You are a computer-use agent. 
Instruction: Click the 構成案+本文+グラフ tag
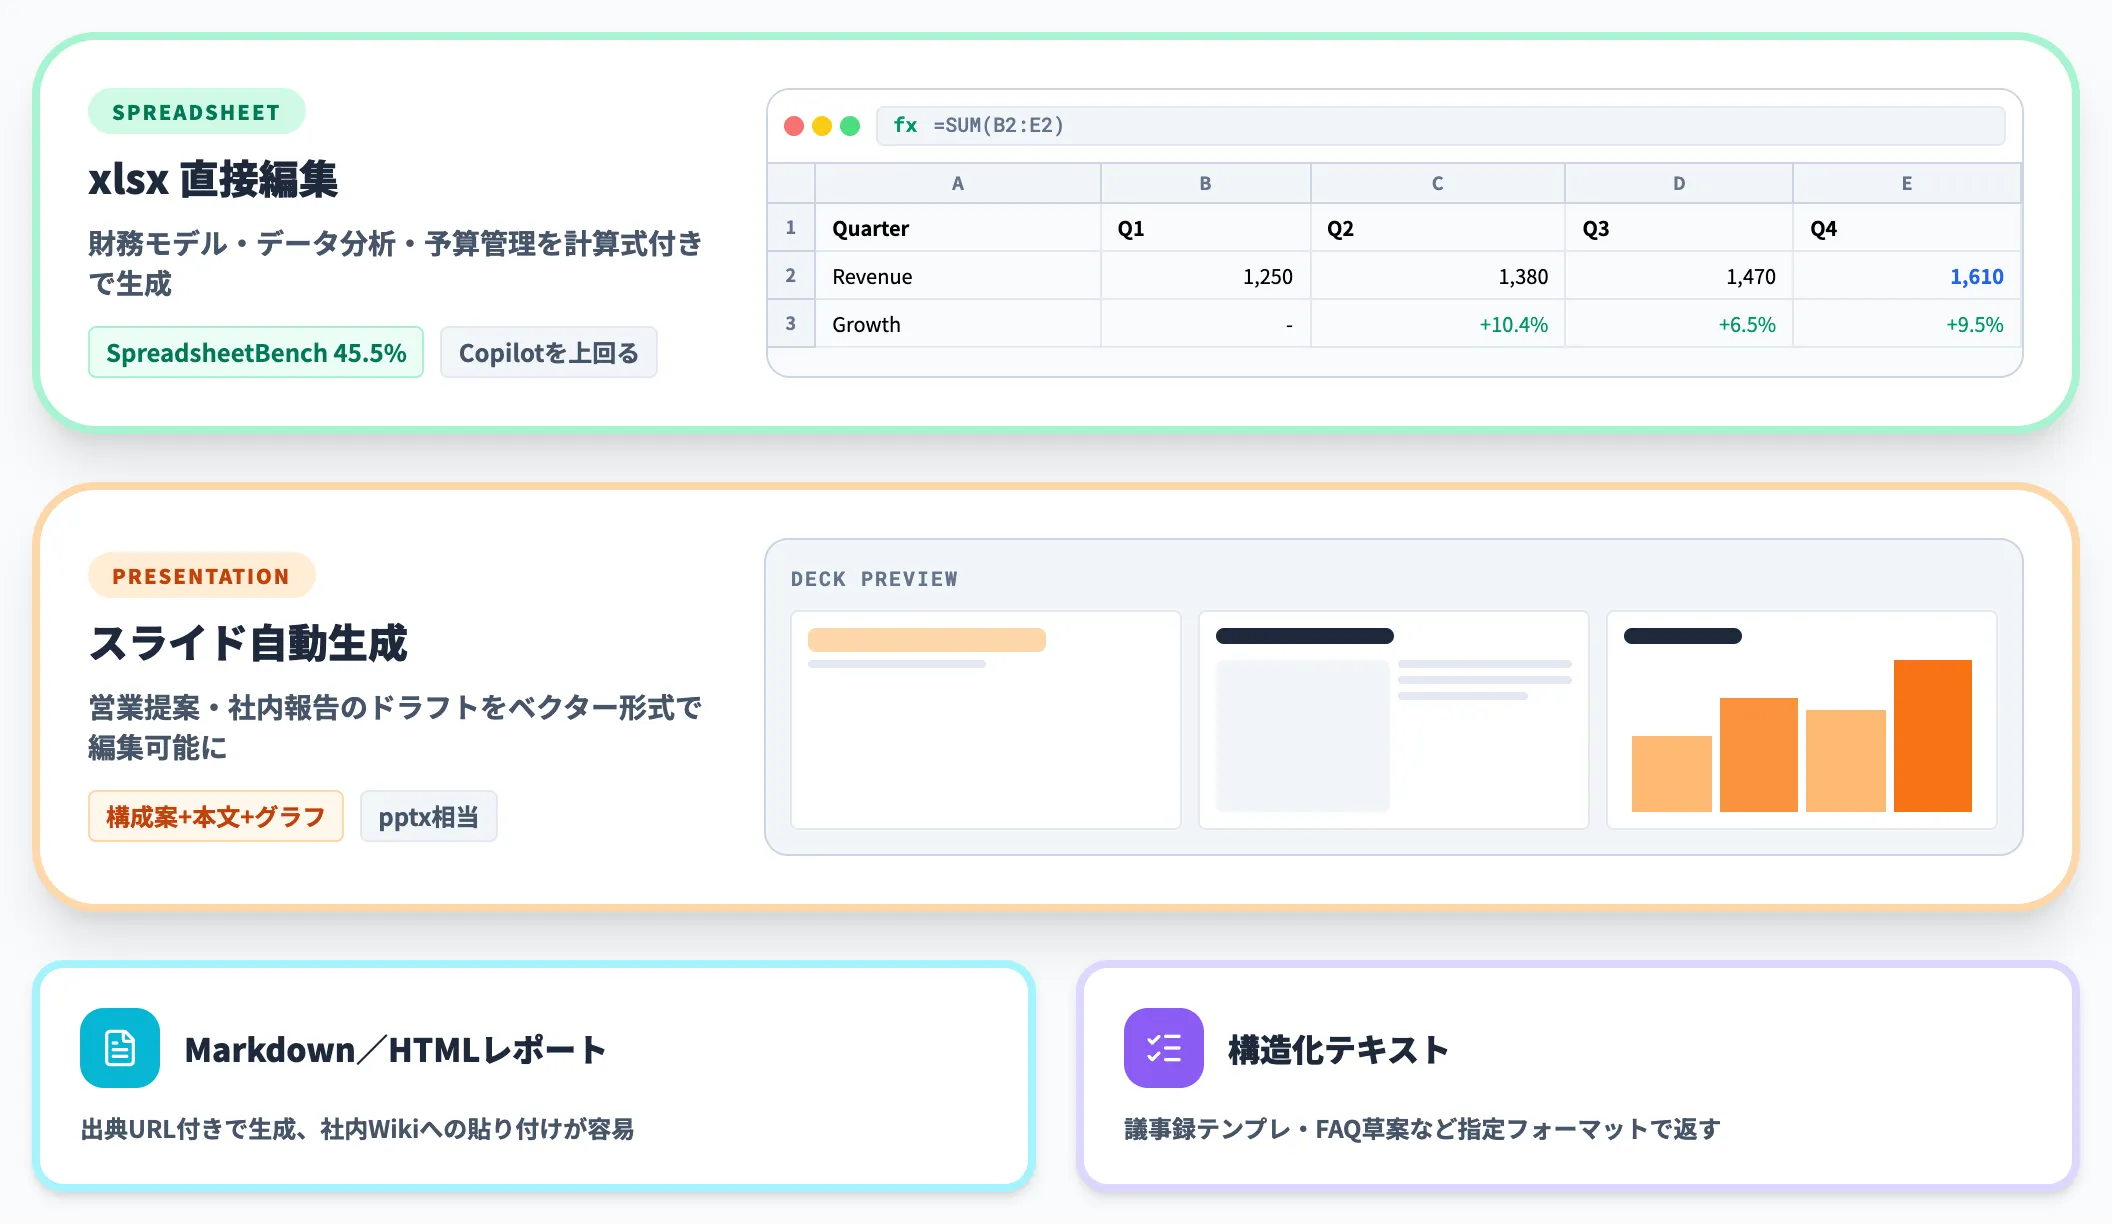tap(216, 817)
